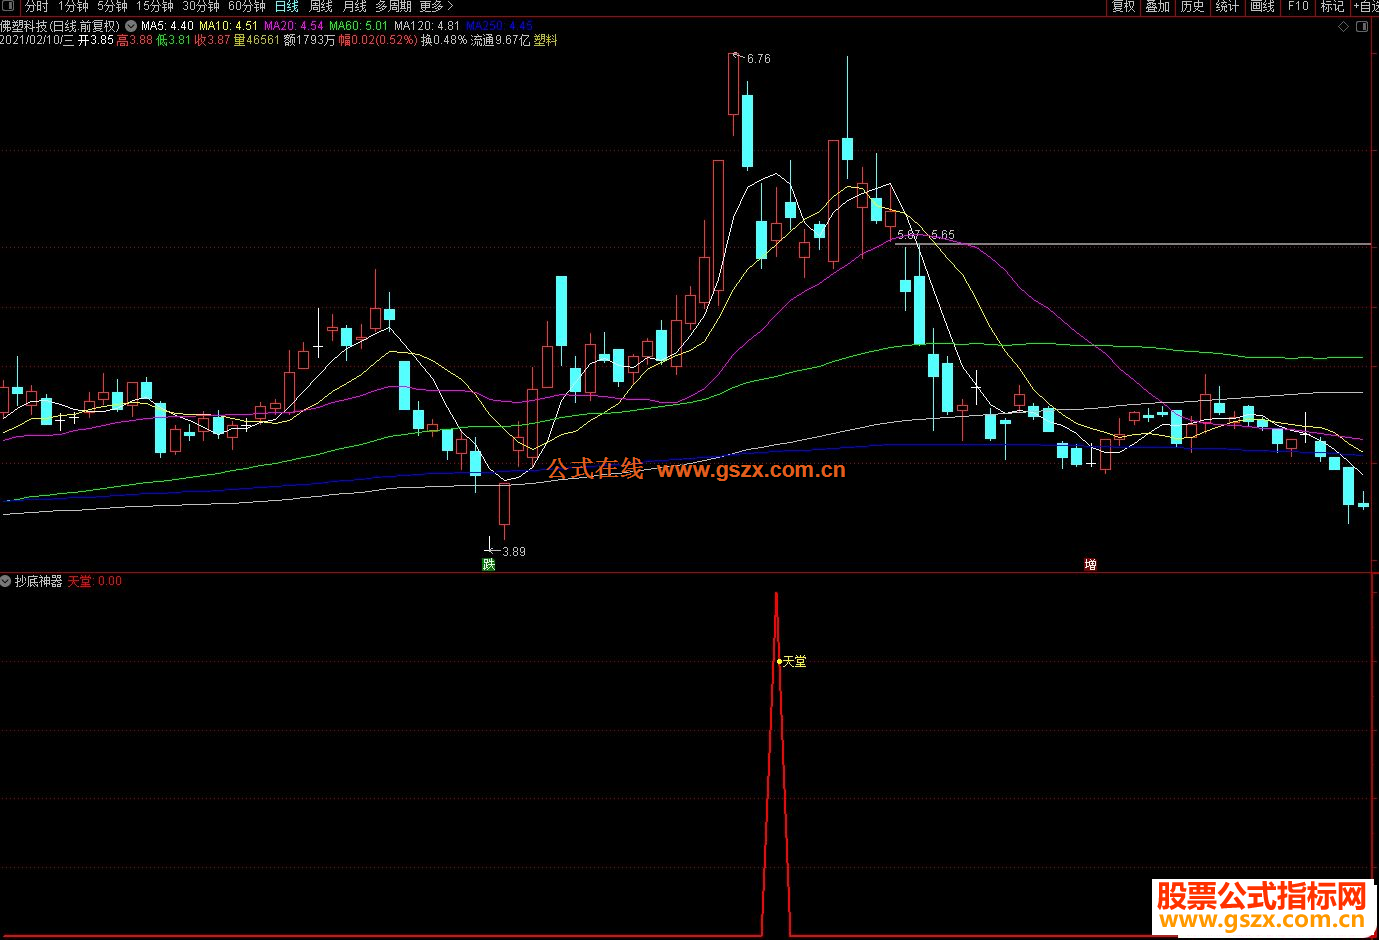Click the 标记 mark button
The width and height of the screenshot is (1379, 940).
1332,6
